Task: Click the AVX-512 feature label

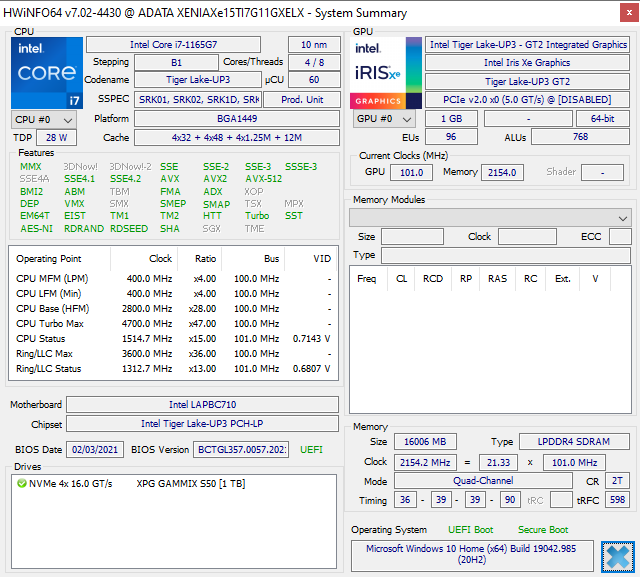Action: tap(264, 179)
